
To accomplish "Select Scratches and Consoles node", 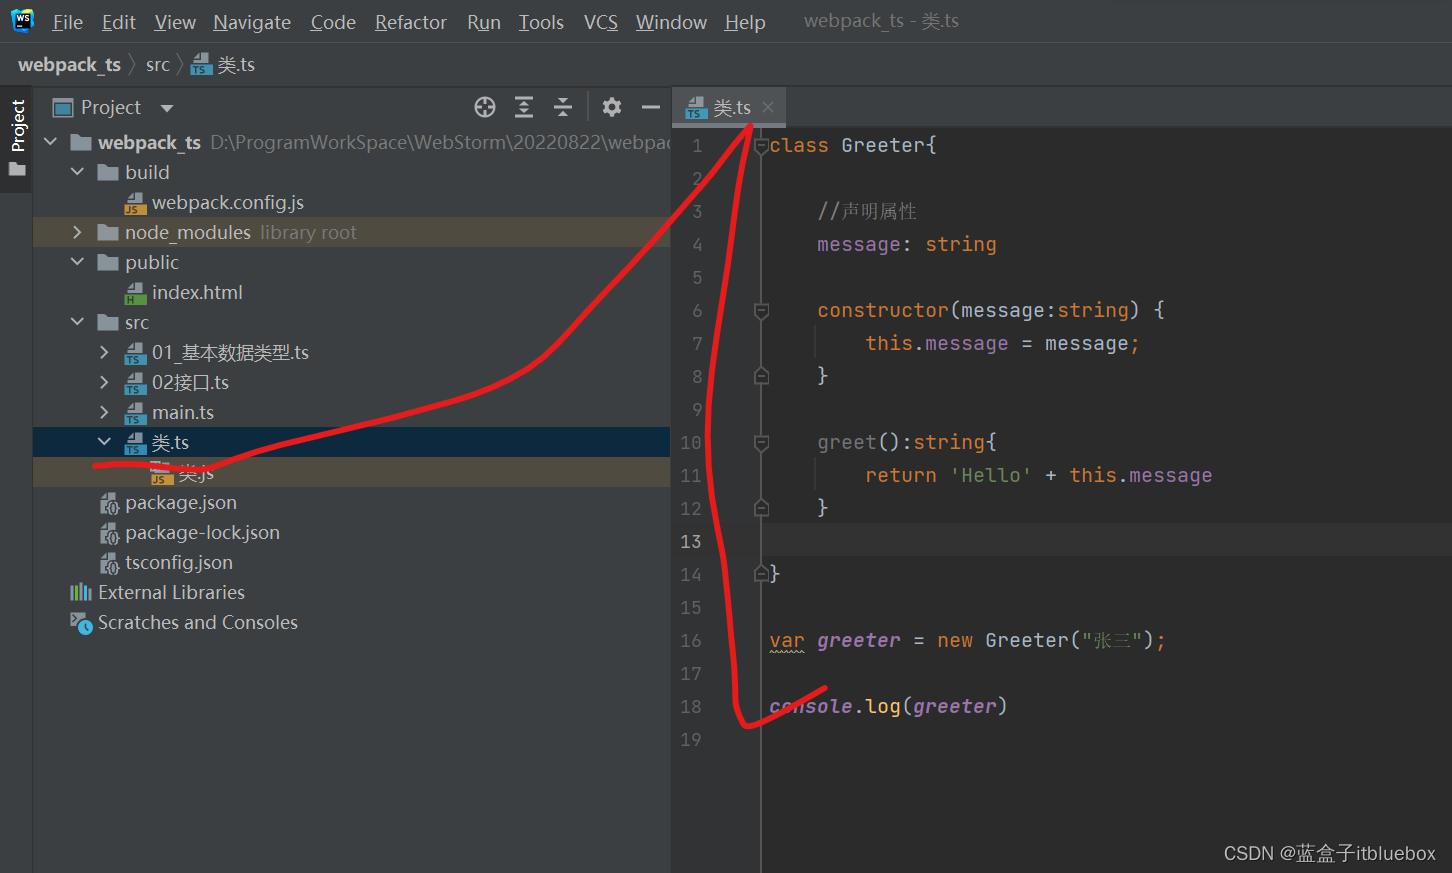I will [198, 623].
